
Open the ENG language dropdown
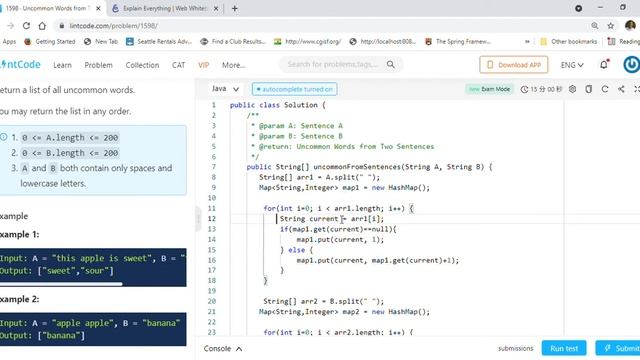pyautogui.click(x=572, y=65)
